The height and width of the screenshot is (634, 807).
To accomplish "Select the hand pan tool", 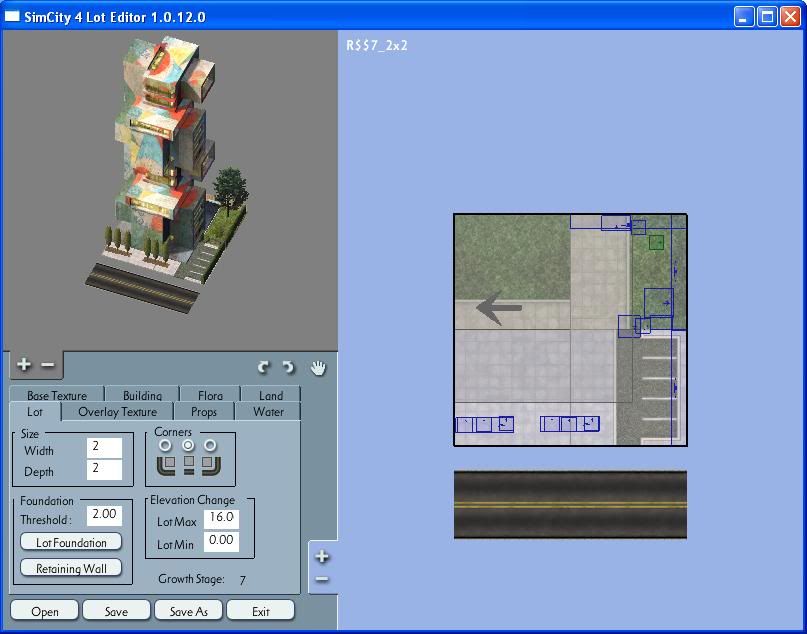I will click(318, 368).
